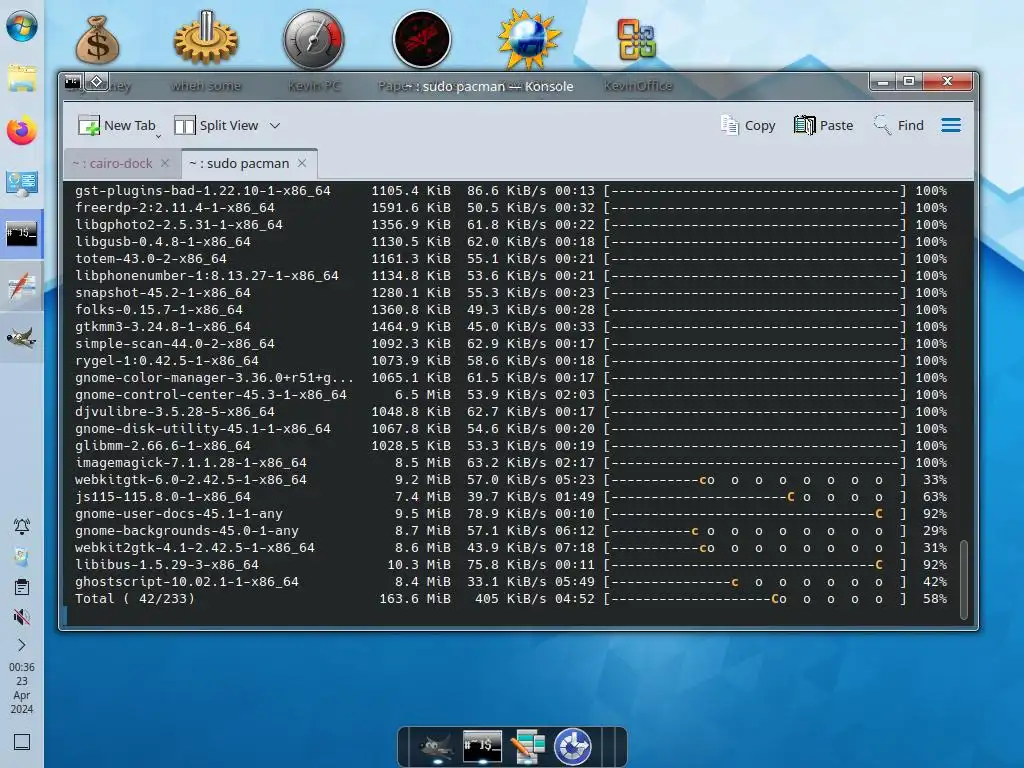The image size is (1024, 768).
Task: Click the Total ( 42/233) text
Action: [x=135, y=599]
